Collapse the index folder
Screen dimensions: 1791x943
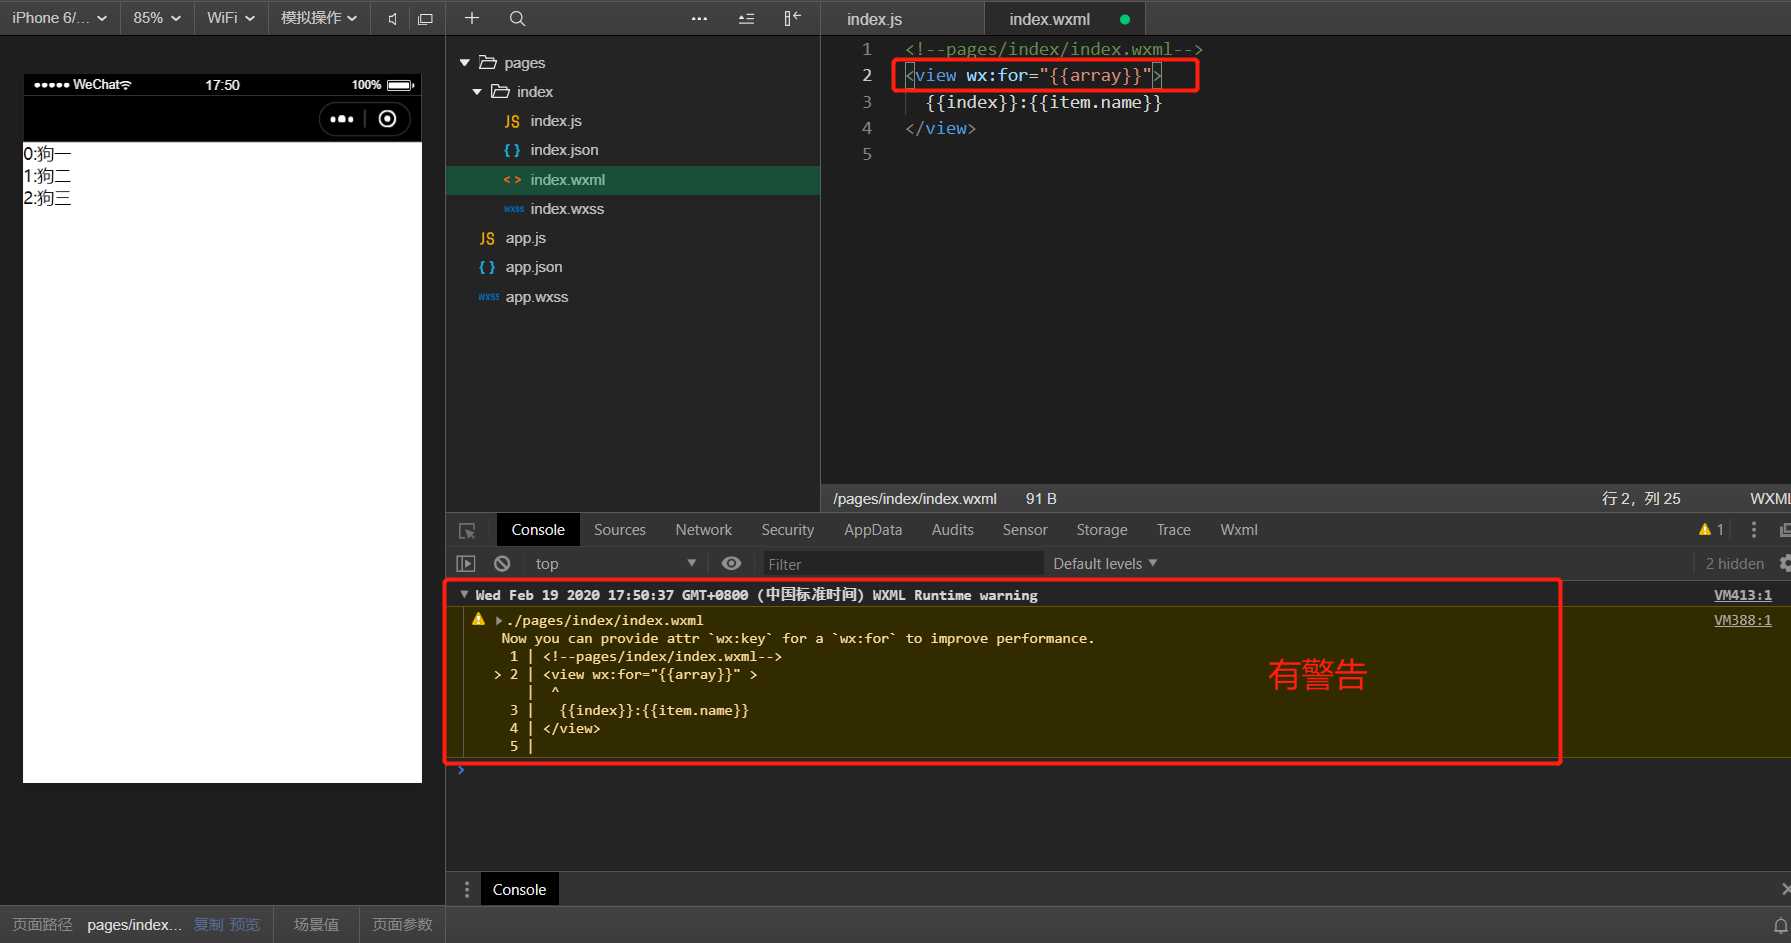[477, 92]
